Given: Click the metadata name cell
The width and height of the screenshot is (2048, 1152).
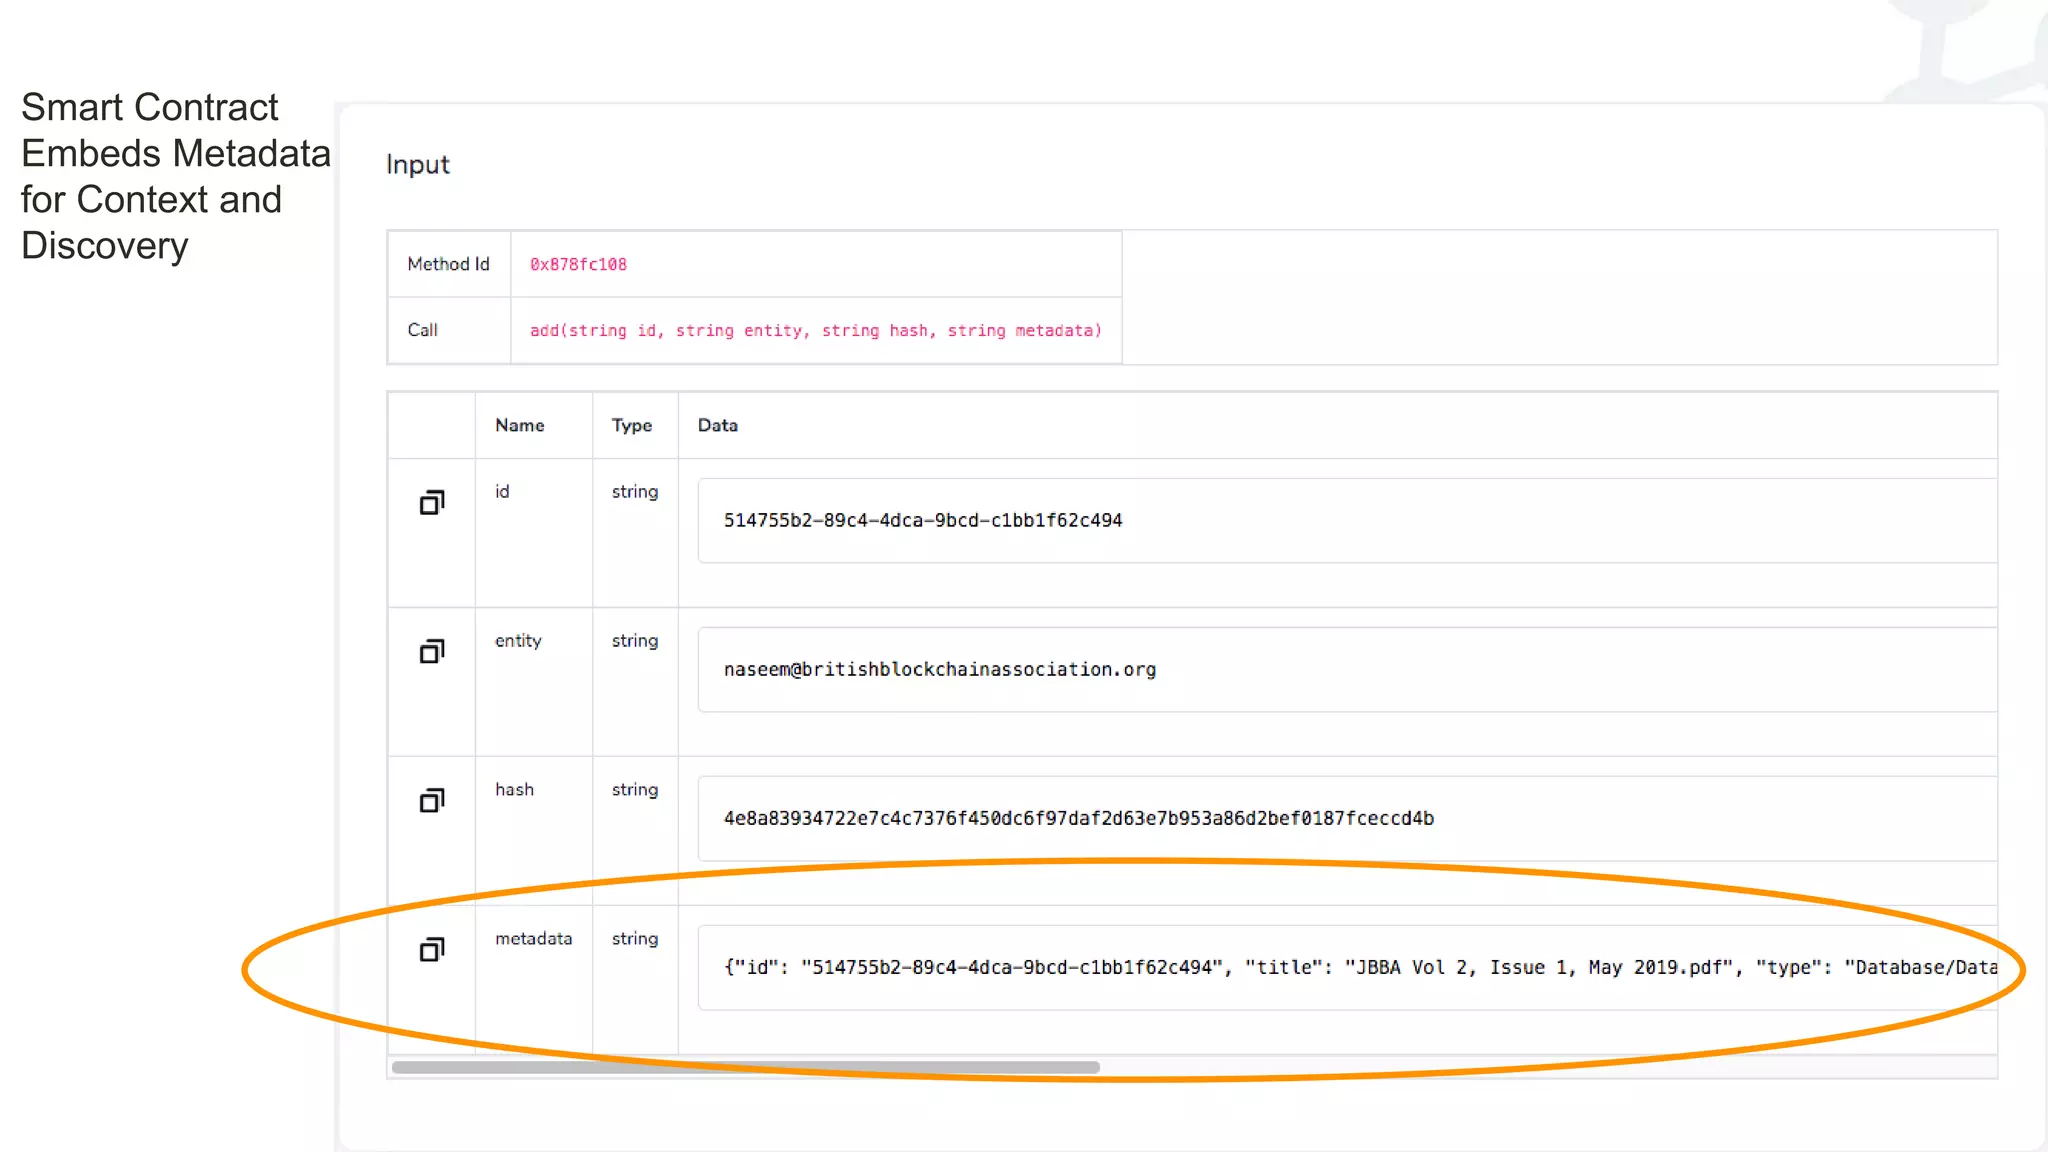Looking at the screenshot, I should [533, 938].
